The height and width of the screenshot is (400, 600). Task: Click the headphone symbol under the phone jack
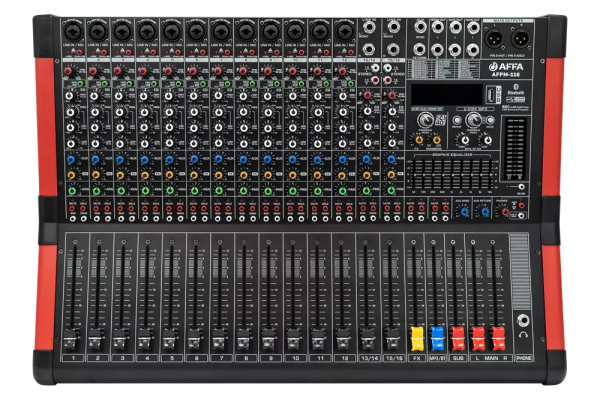pyautogui.click(x=523, y=335)
